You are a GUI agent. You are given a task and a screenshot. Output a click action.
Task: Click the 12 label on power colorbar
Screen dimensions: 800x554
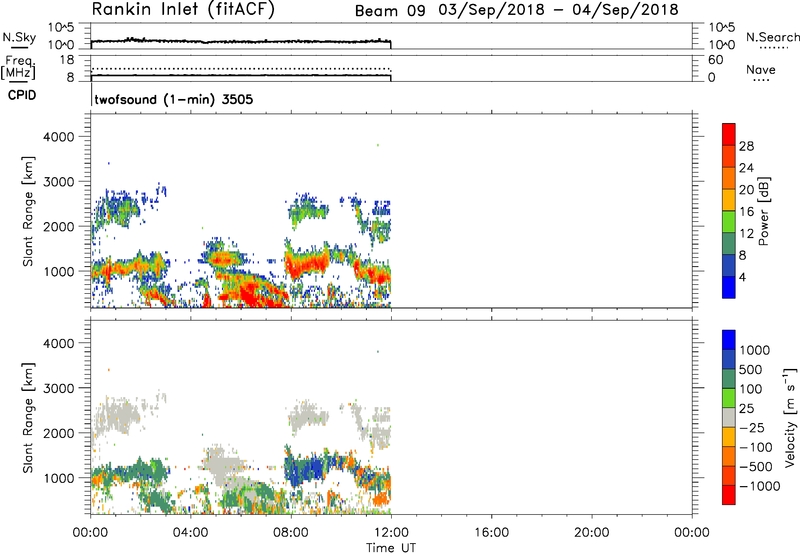(x=746, y=234)
